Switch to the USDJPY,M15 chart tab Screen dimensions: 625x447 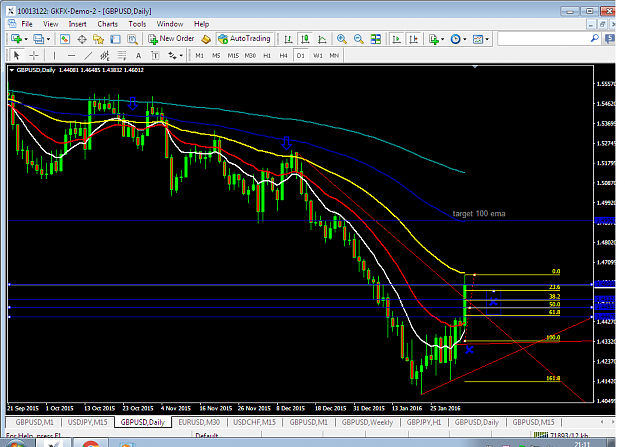[87, 422]
